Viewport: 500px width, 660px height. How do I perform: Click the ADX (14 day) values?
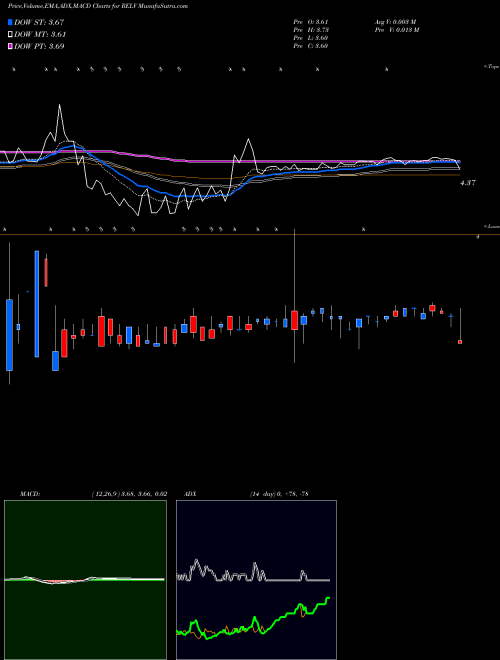click(x=279, y=494)
